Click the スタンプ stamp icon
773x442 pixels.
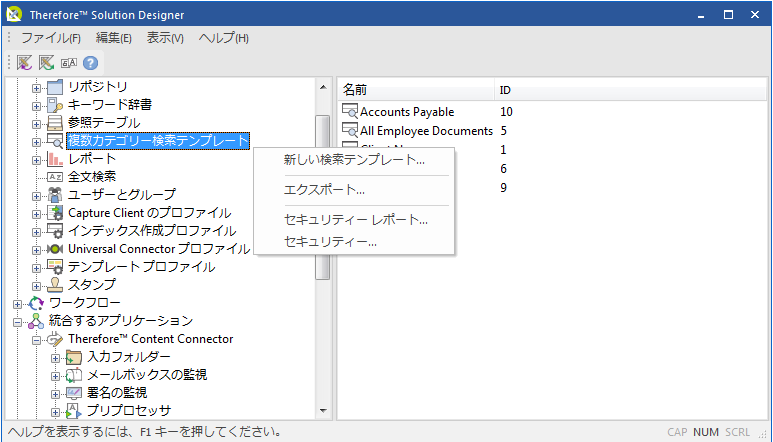coord(55,285)
